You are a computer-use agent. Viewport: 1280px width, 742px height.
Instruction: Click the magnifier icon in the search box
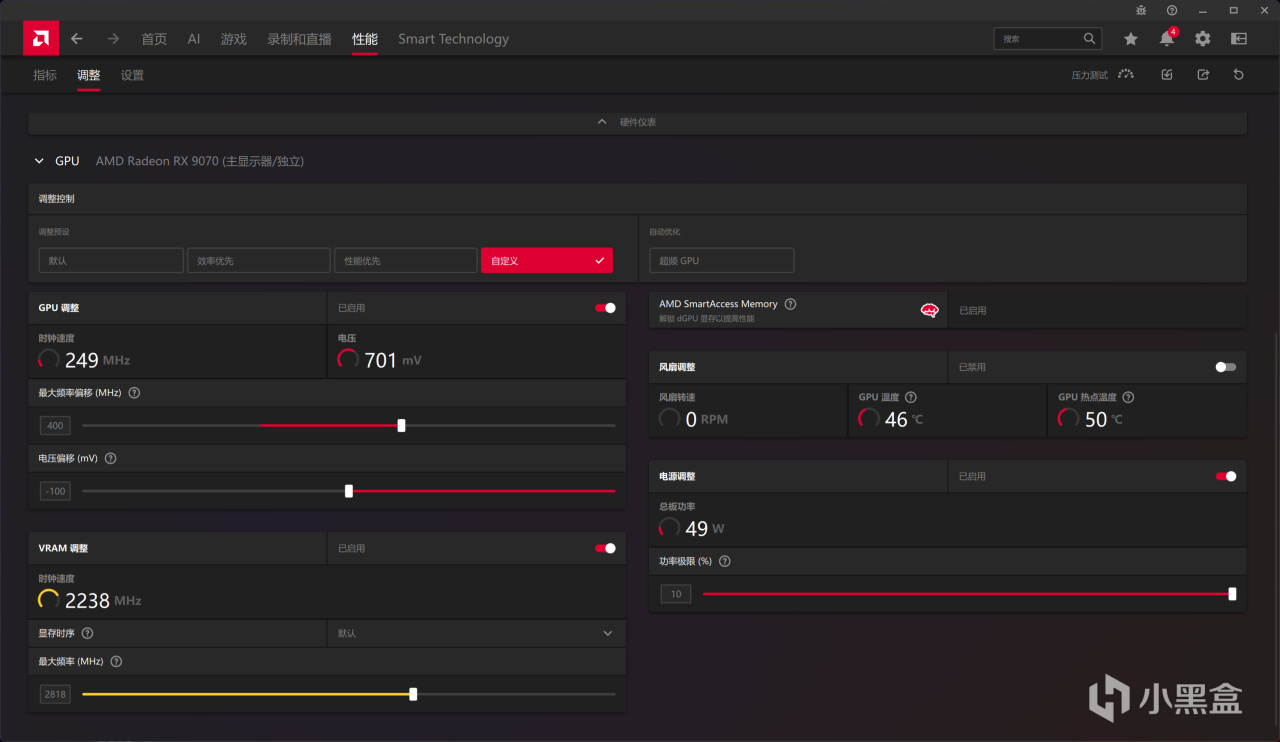[1089, 39]
